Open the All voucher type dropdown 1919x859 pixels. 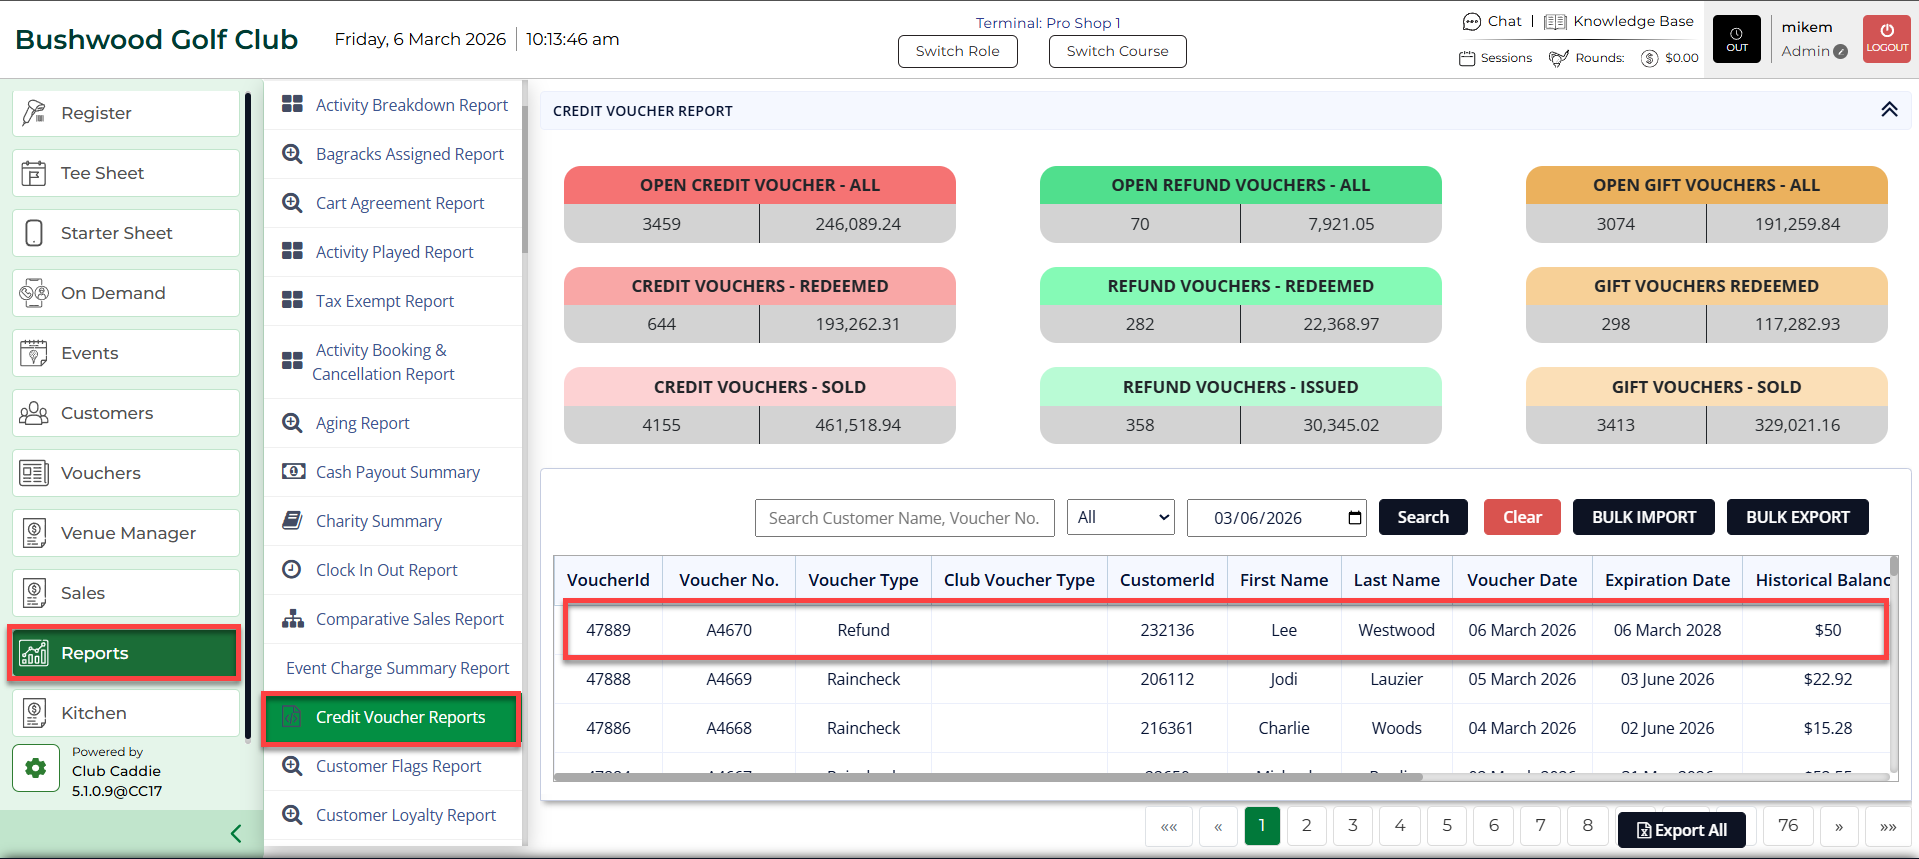tap(1120, 517)
